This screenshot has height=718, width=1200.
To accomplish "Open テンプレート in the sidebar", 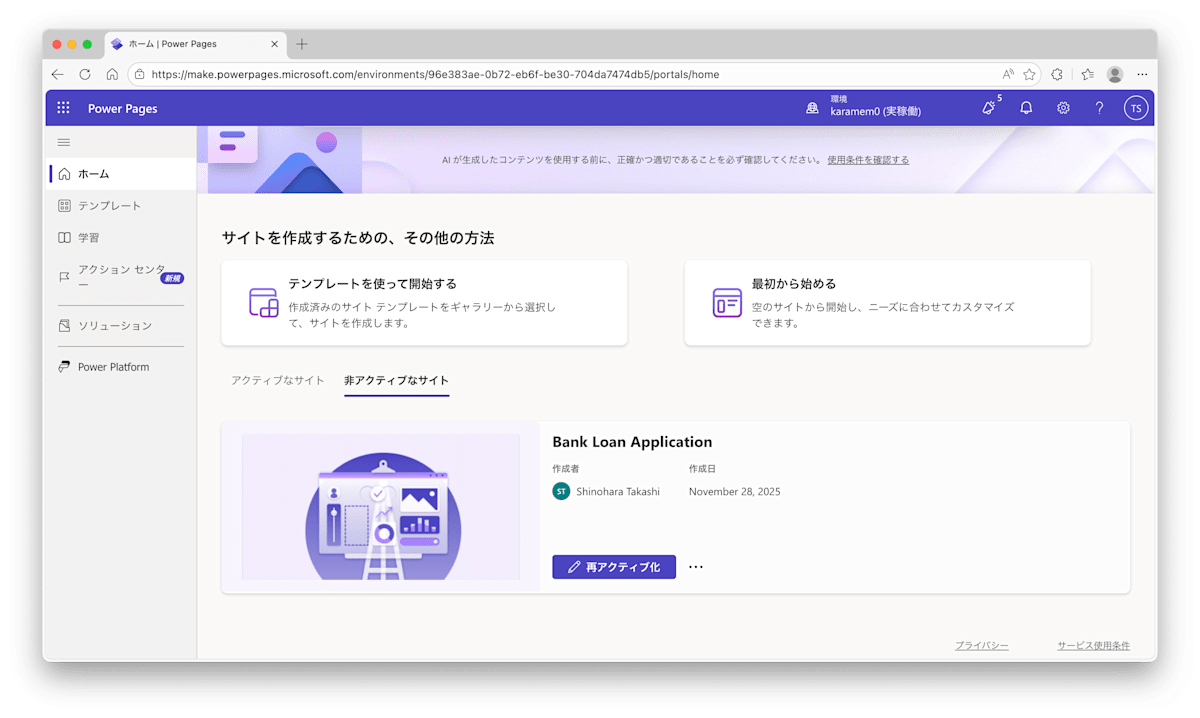I will click(x=121, y=206).
